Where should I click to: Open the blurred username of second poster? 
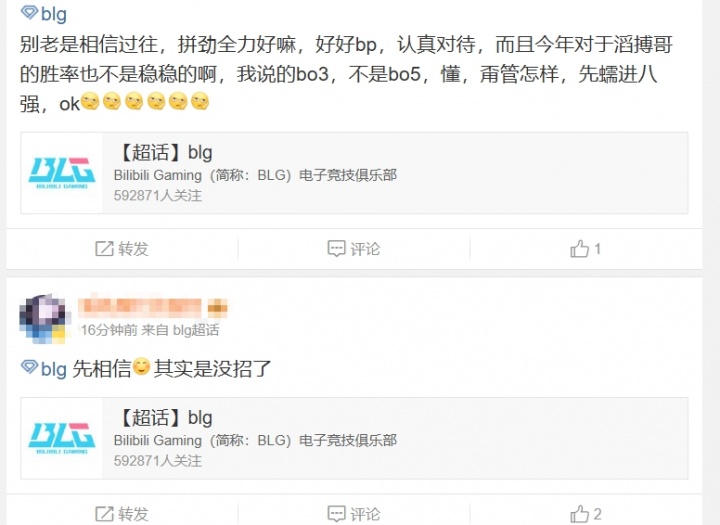[140, 307]
